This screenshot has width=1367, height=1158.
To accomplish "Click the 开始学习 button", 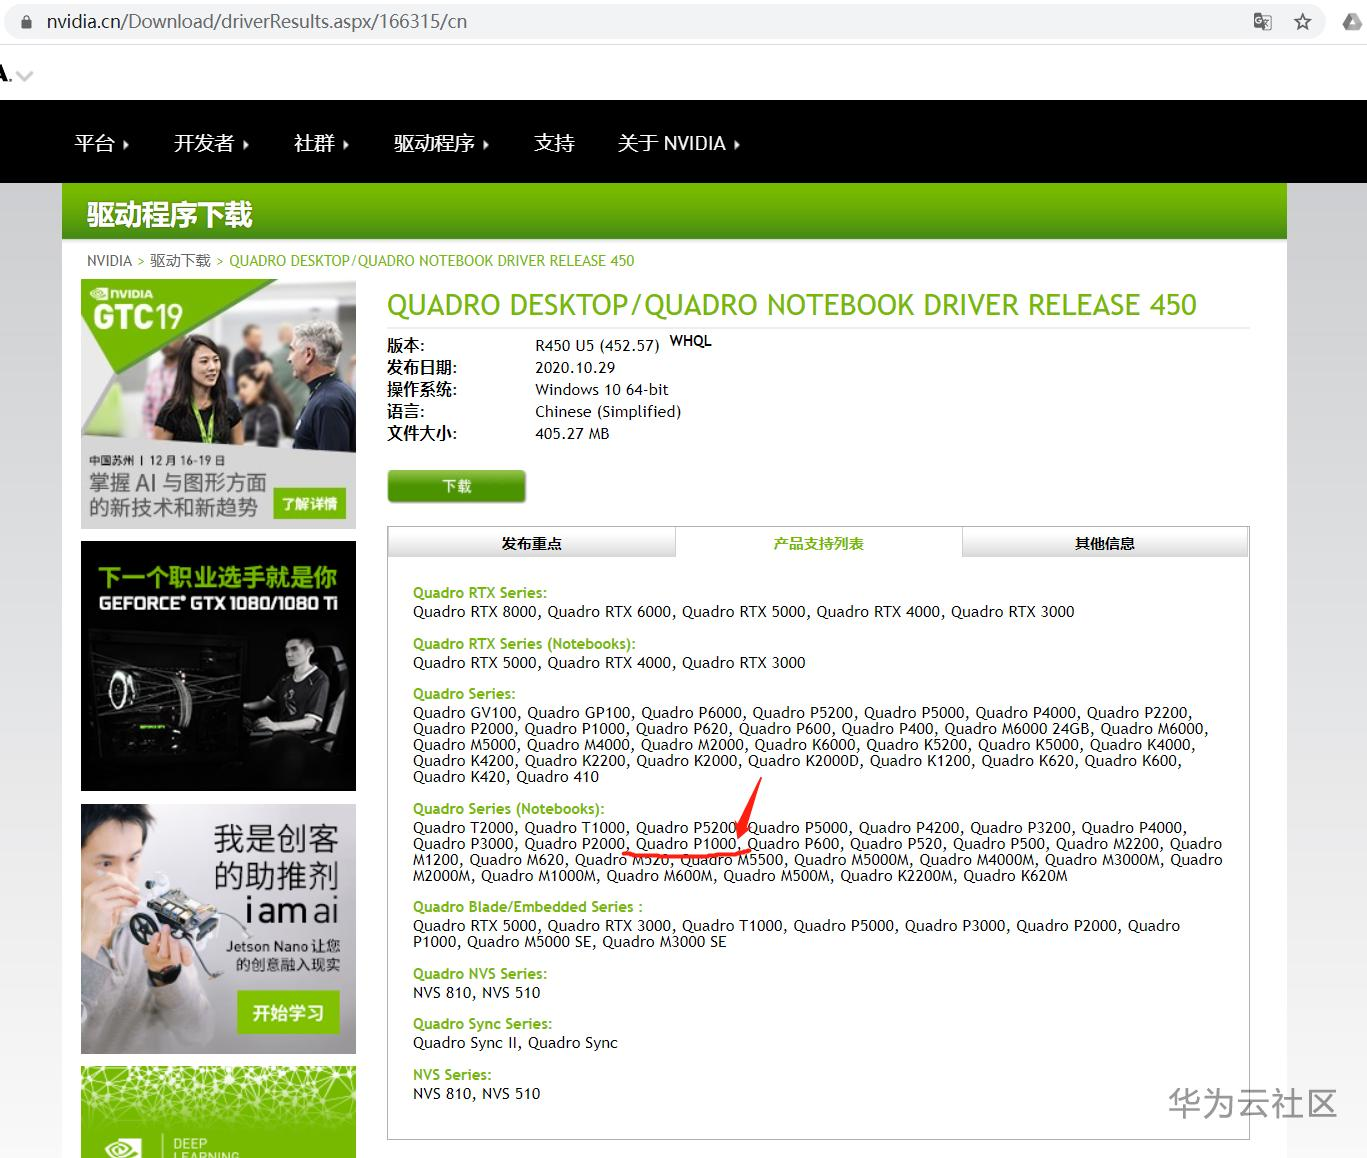I will click(288, 1013).
